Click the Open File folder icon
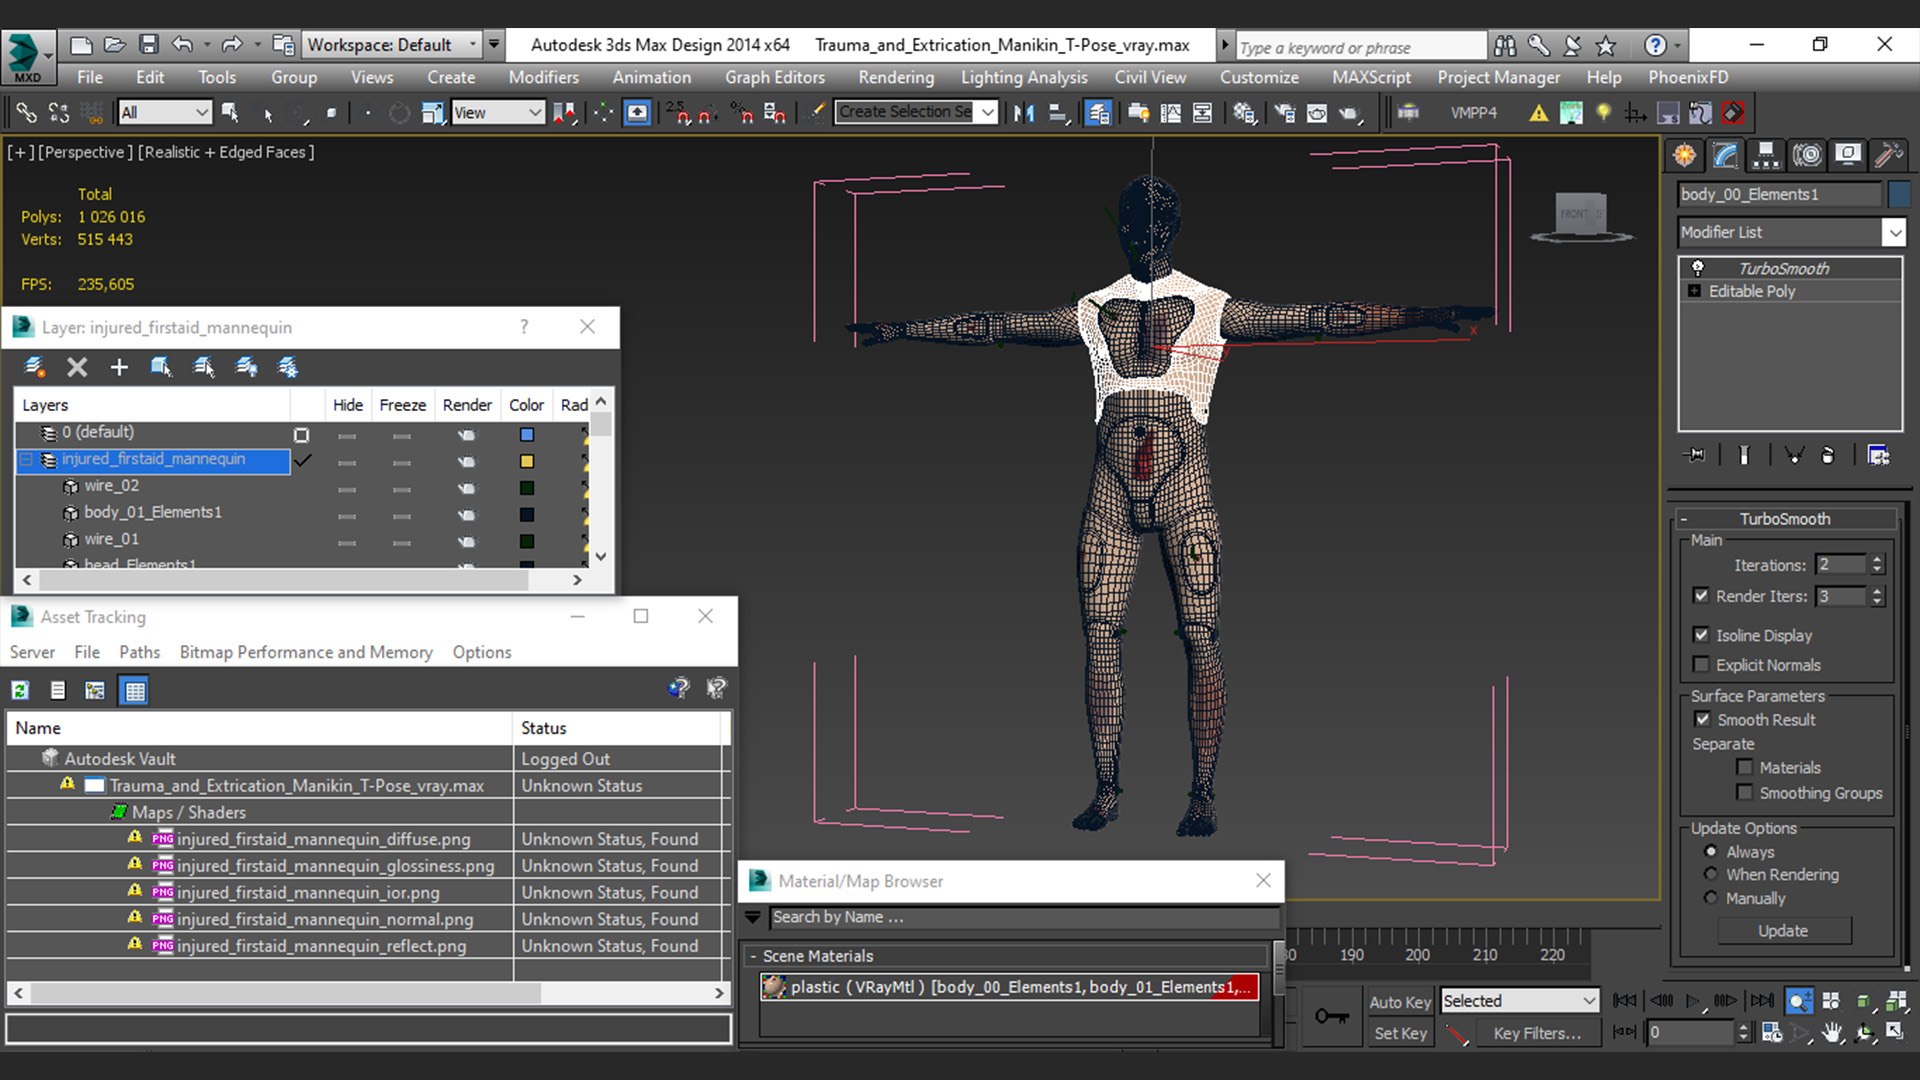This screenshot has width=1920, height=1080. [115, 45]
